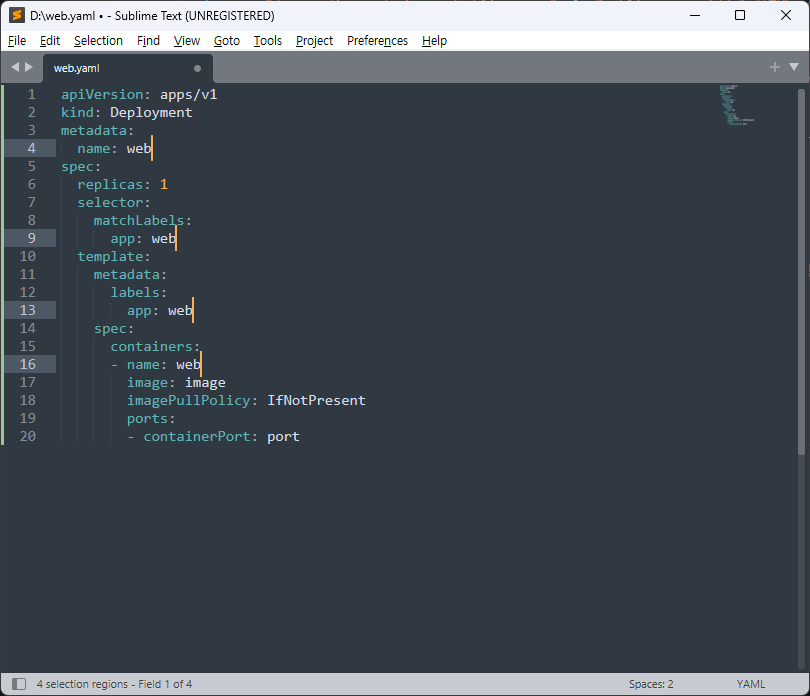Open the Goto menu
The image size is (810, 696).
pos(226,40)
